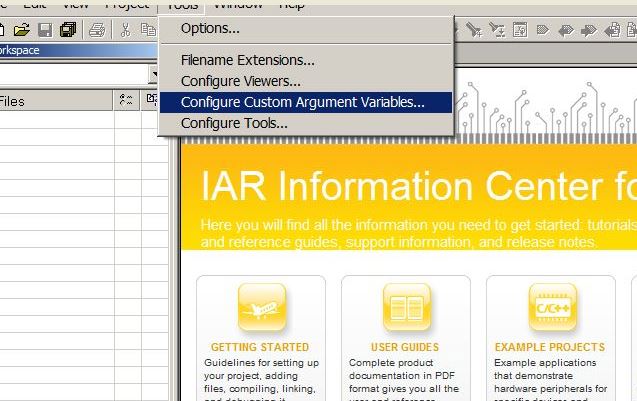Click the Print icon
This screenshot has width=637, height=401.
tap(97, 30)
